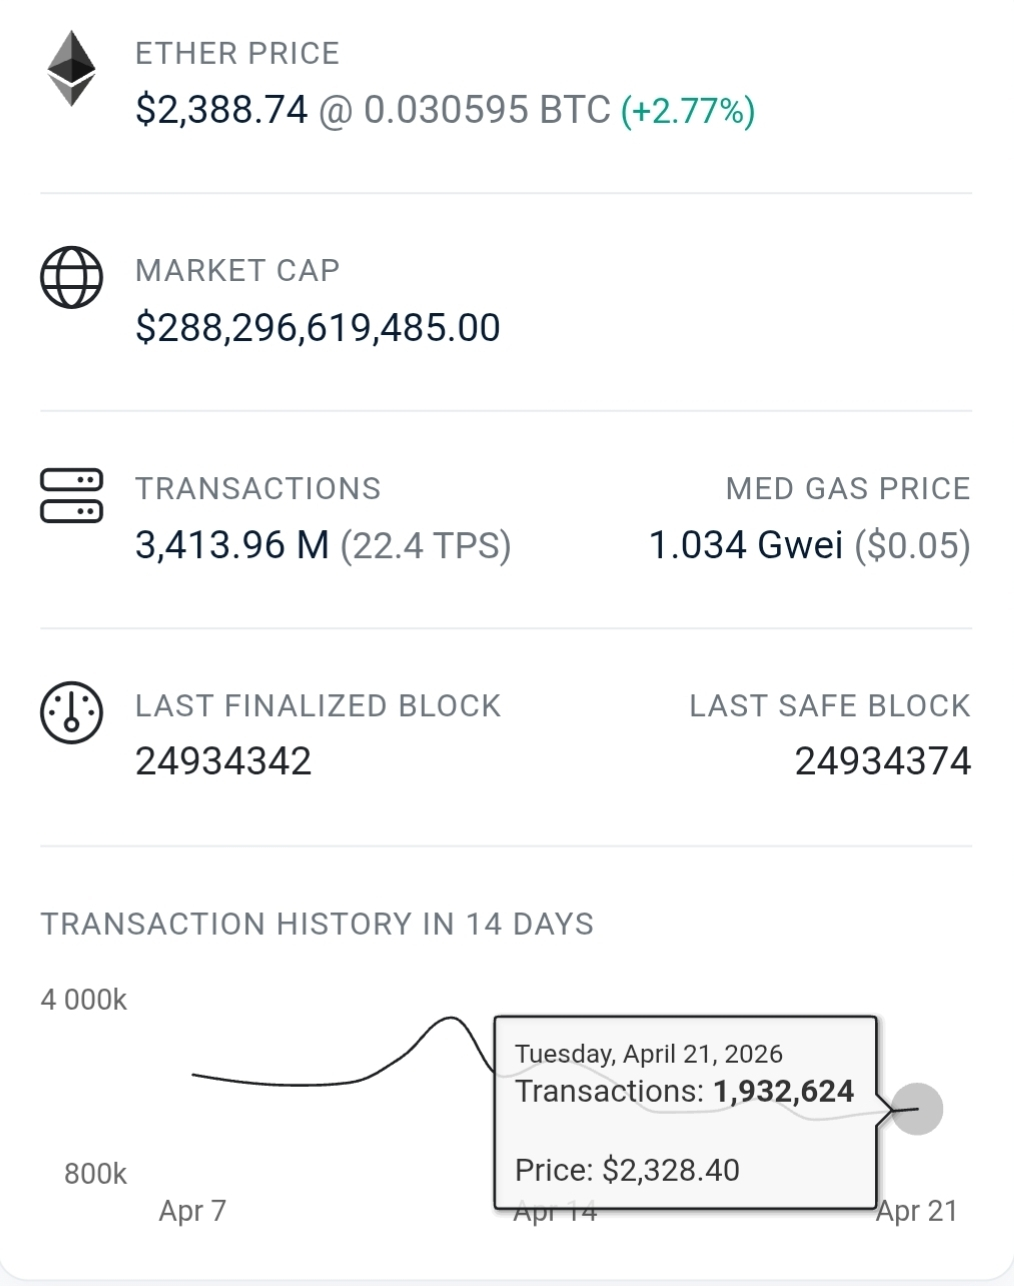Click the $0.05 gas cost value
1014x1286 pixels.
pyautogui.click(x=912, y=546)
